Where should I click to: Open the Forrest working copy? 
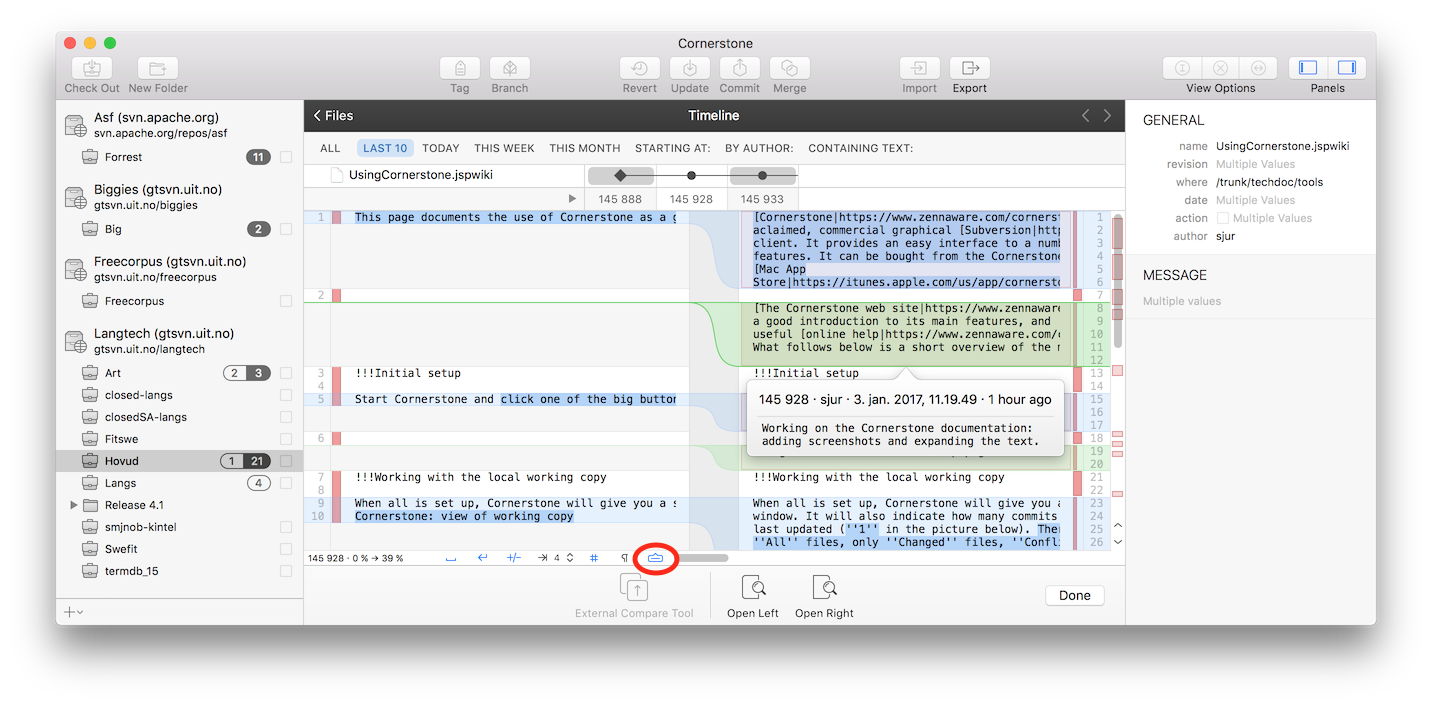point(123,157)
